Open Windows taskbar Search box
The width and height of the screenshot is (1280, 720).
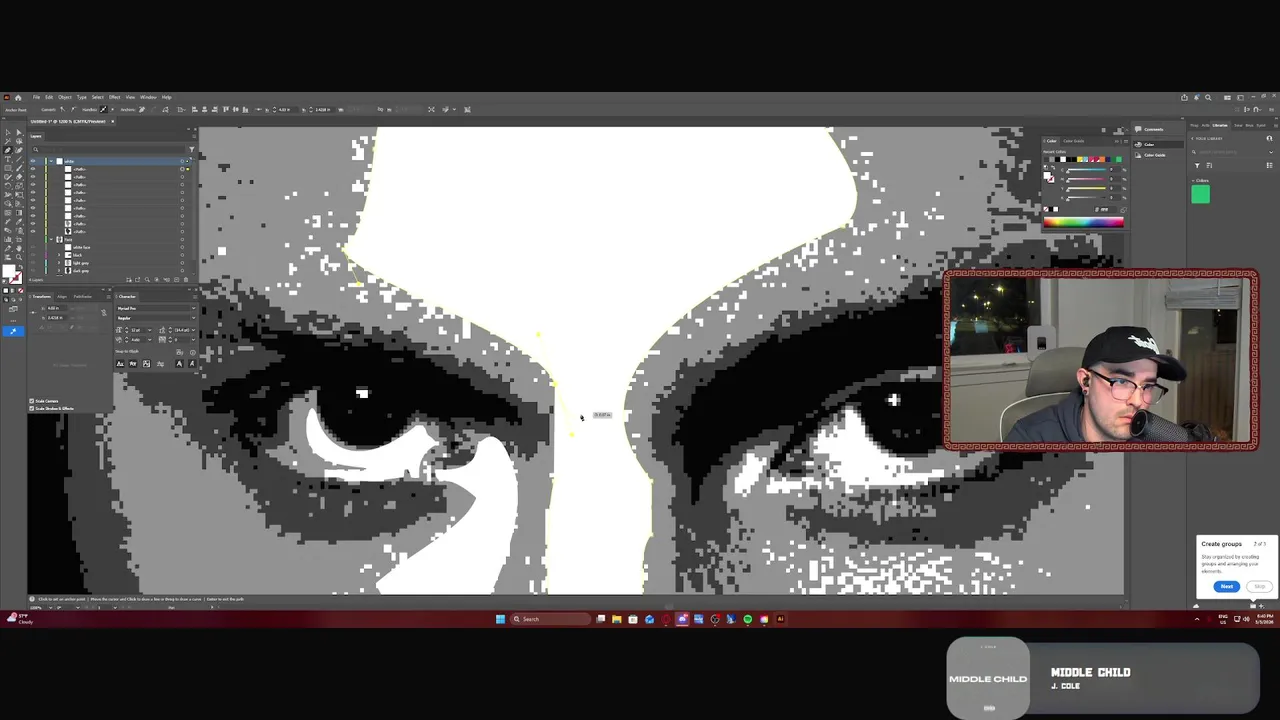[x=549, y=619]
